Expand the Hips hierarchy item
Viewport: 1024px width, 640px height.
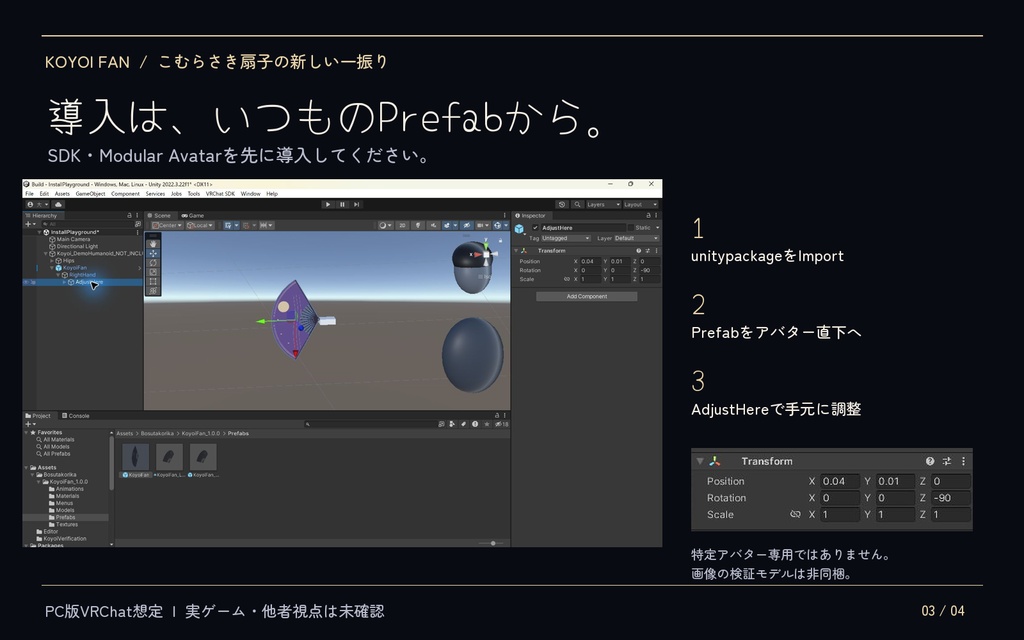click(x=52, y=261)
